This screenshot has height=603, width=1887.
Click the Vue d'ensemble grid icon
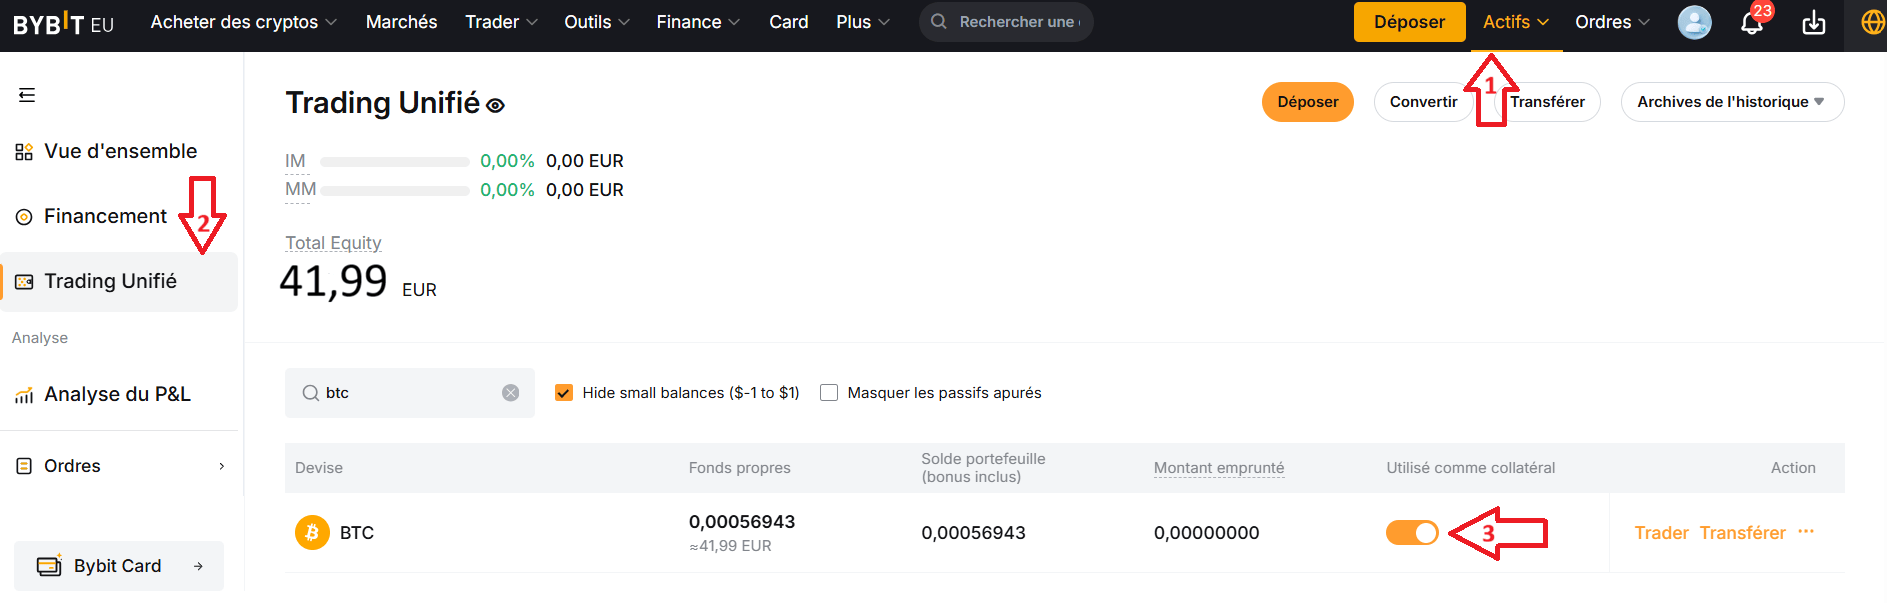[24, 152]
